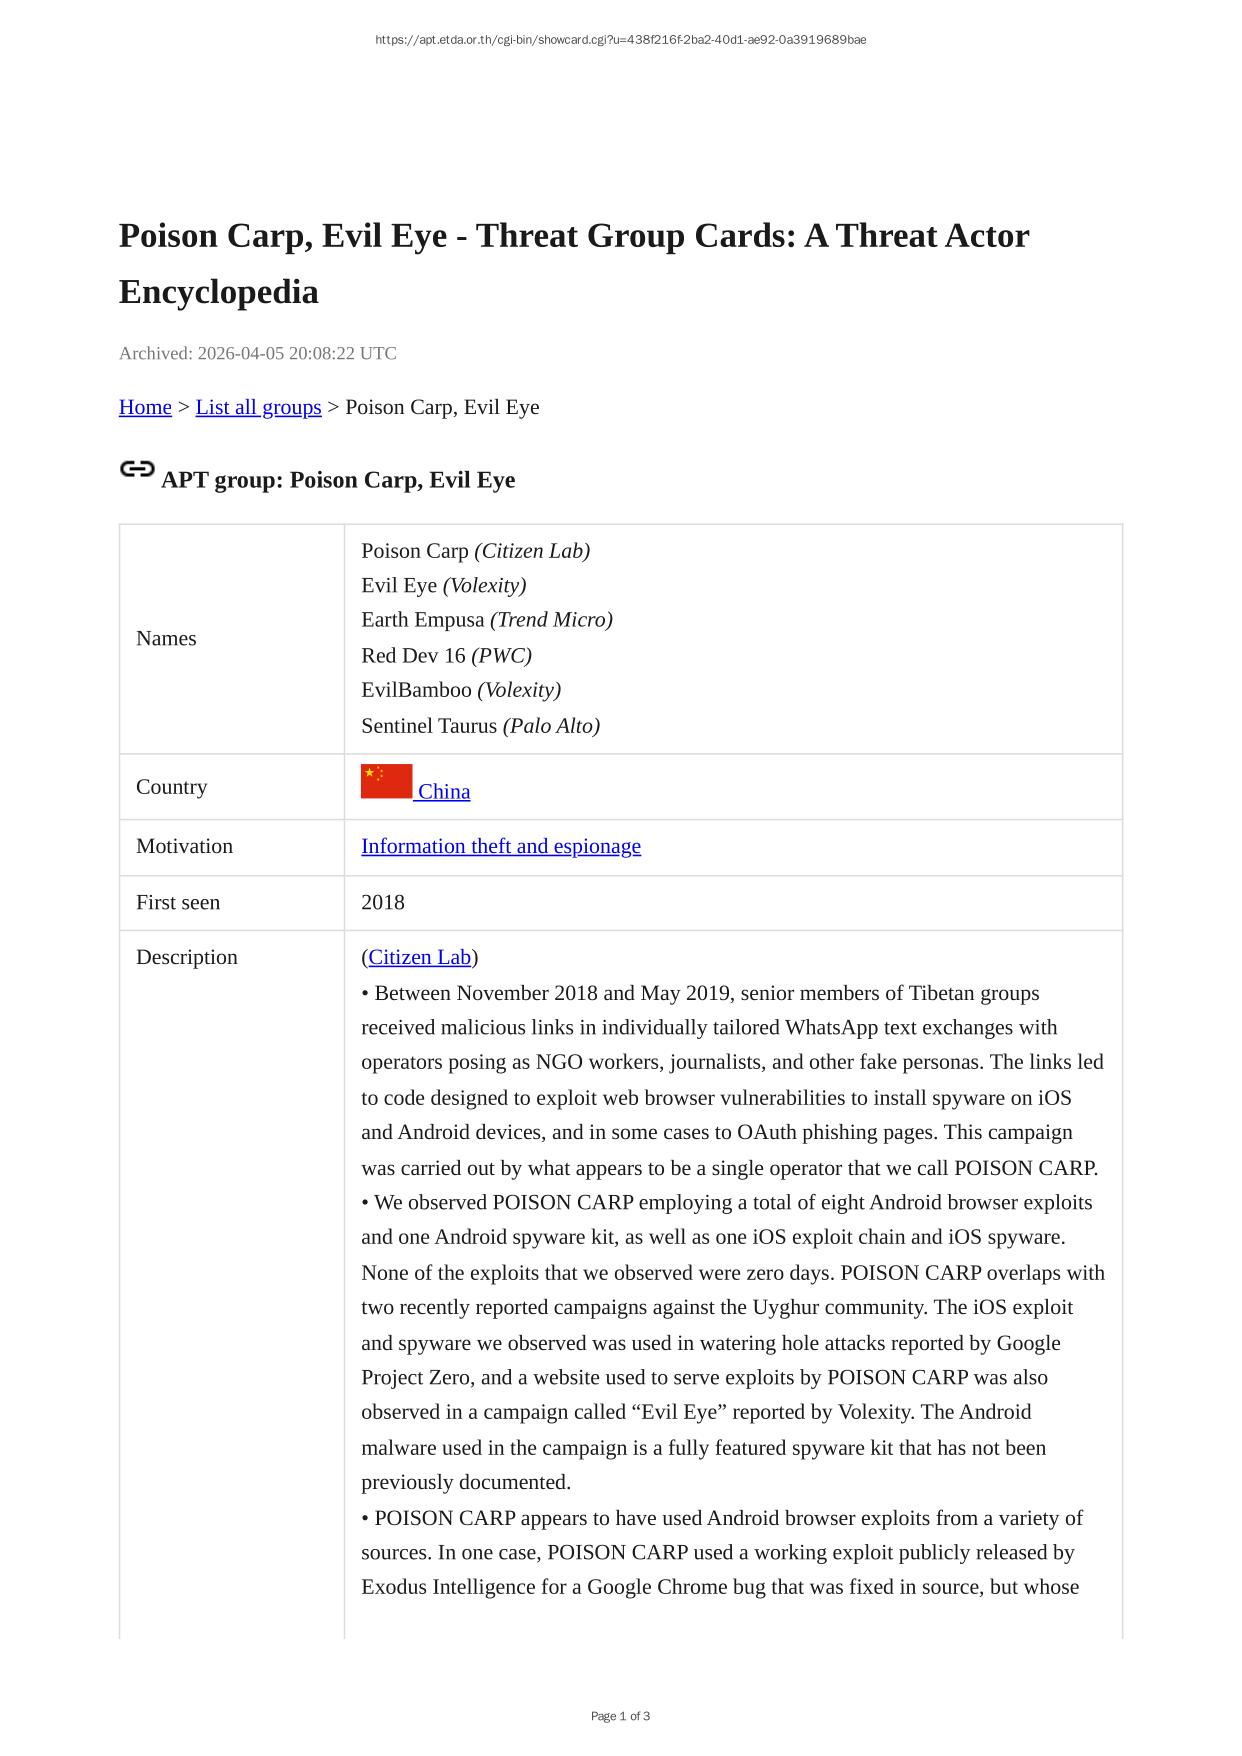Open the Home breadcrumb link

[x=145, y=407]
